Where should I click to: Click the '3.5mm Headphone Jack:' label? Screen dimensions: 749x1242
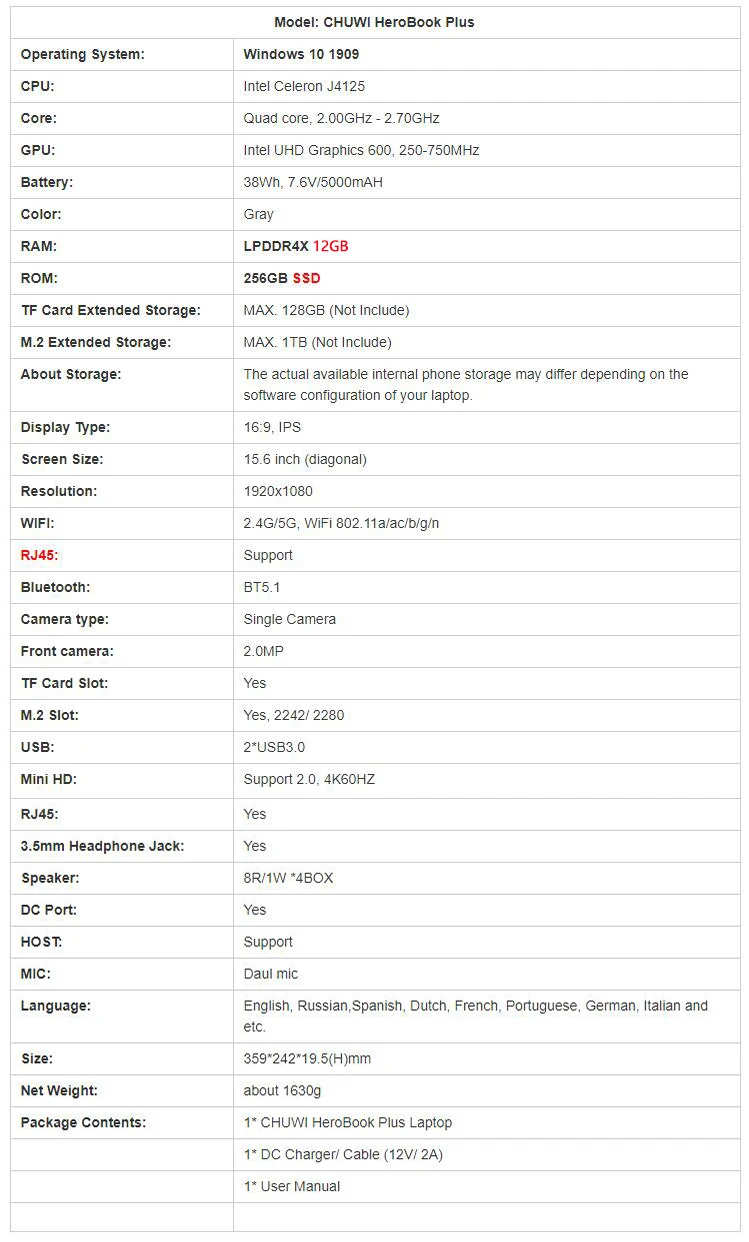pyautogui.click(x=102, y=846)
